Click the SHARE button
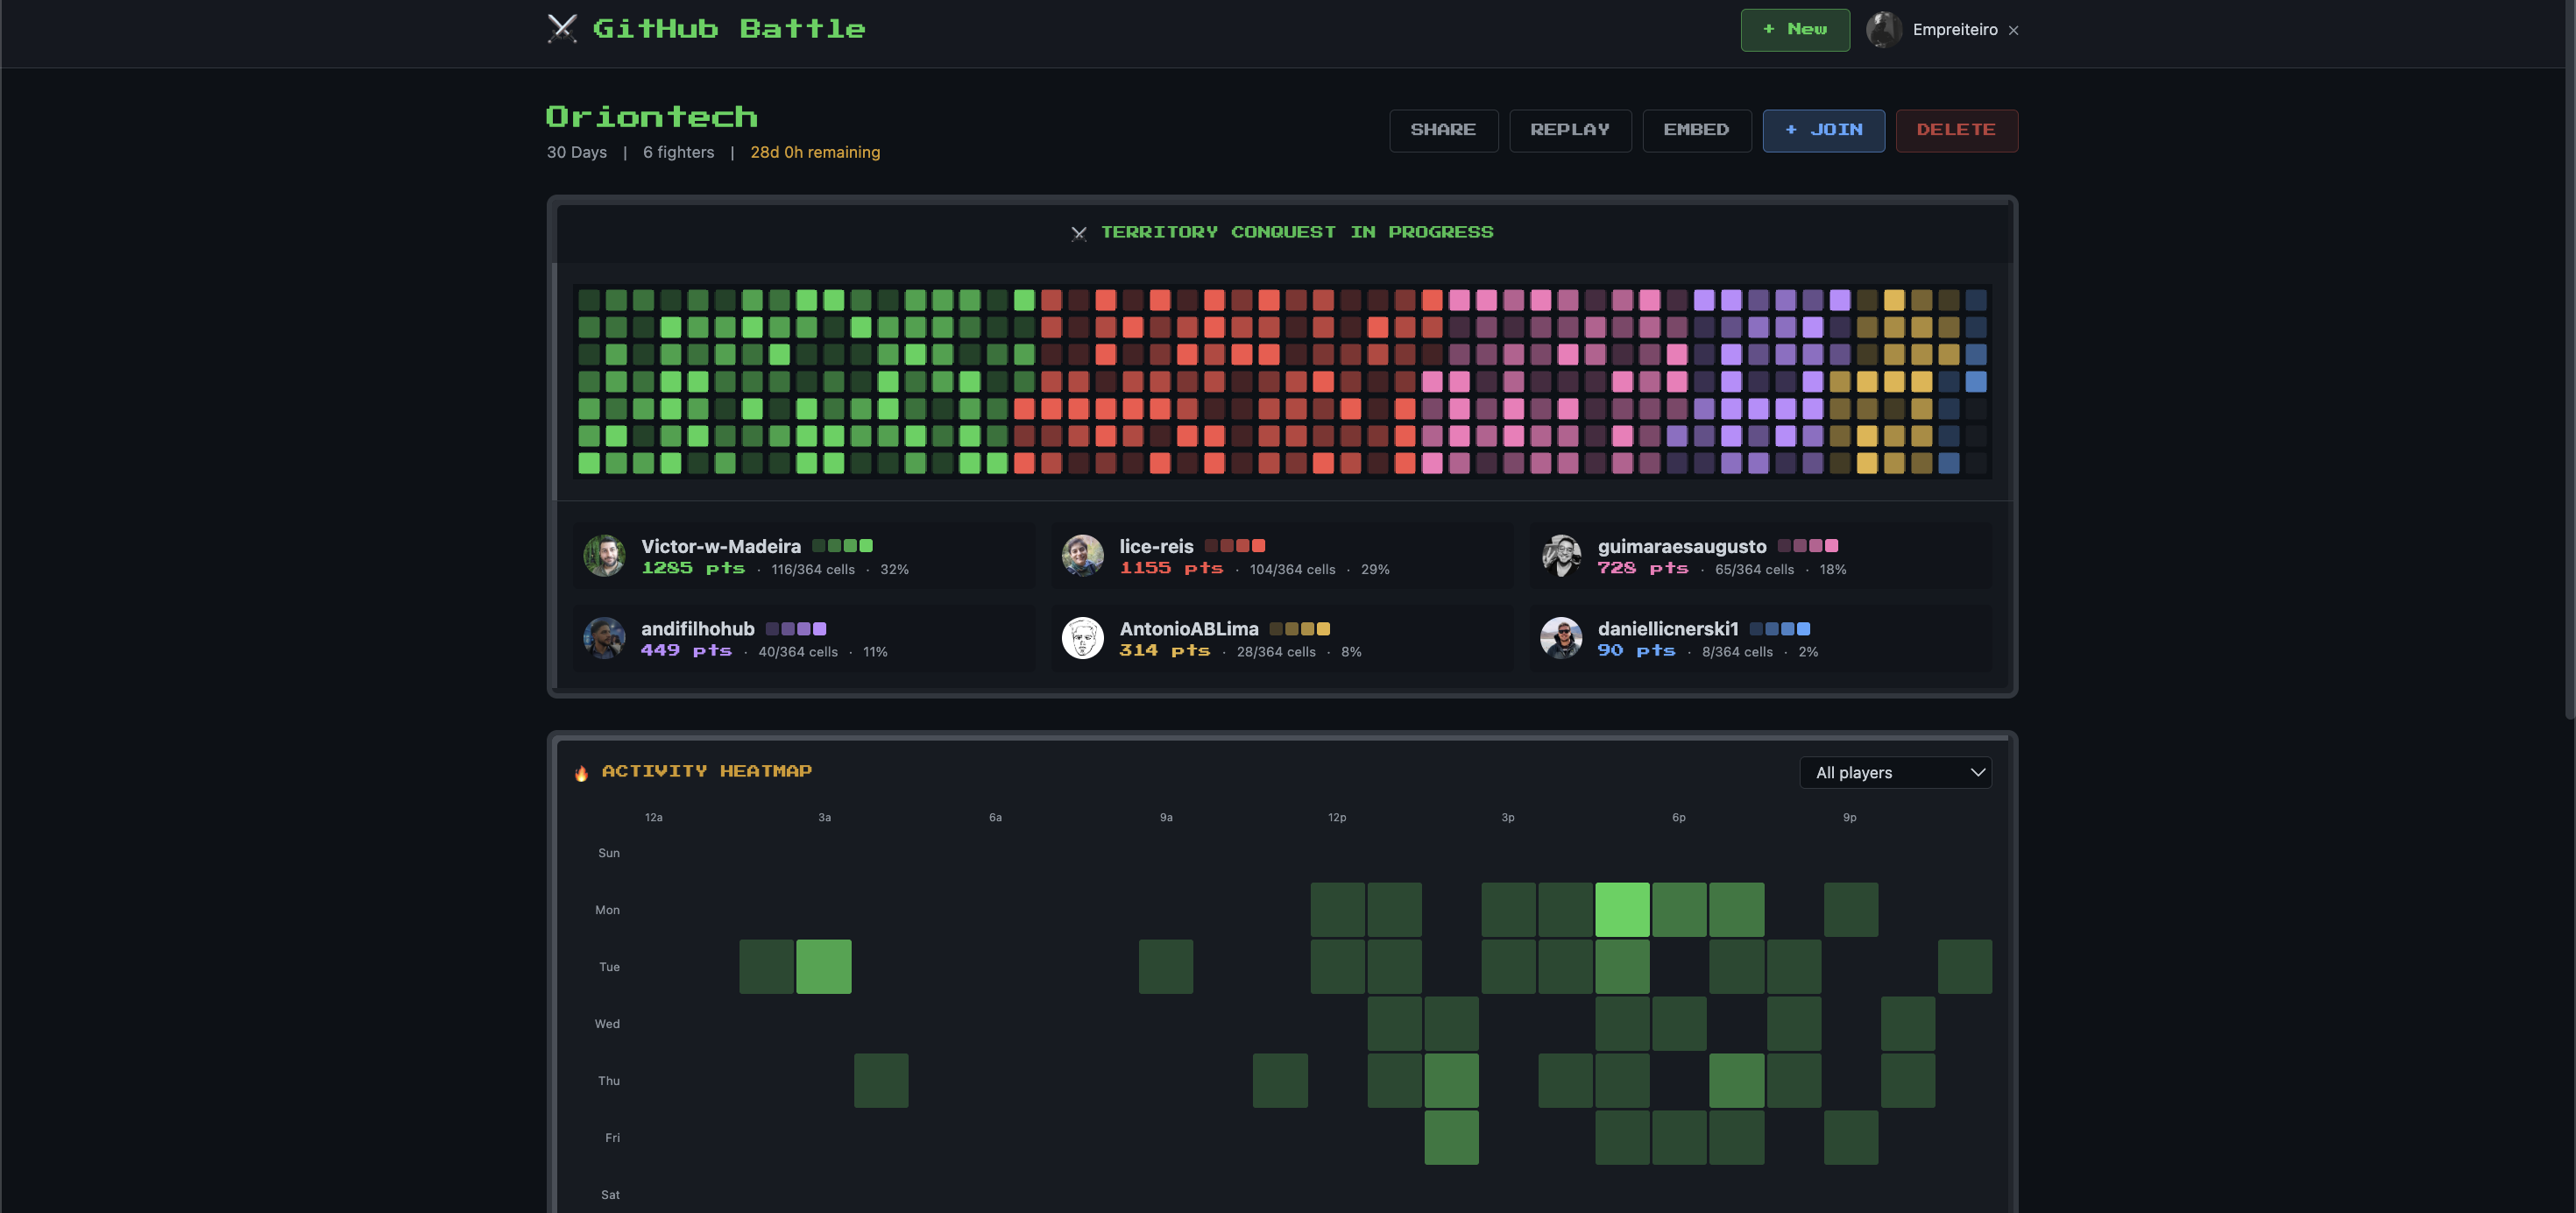The width and height of the screenshot is (2576, 1213). pos(1443,130)
